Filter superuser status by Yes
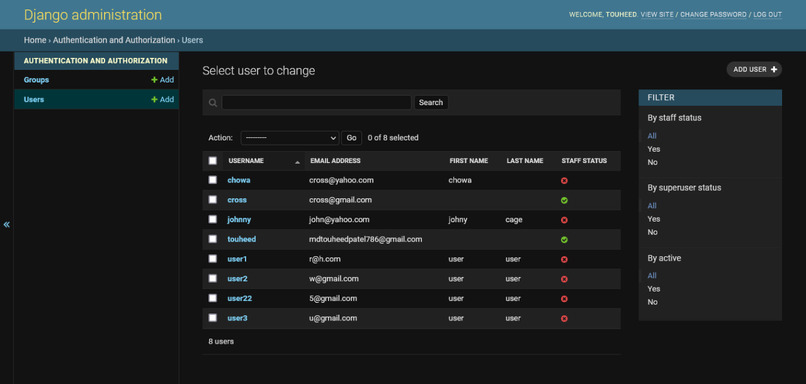806x384 pixels. pos(654,219)
